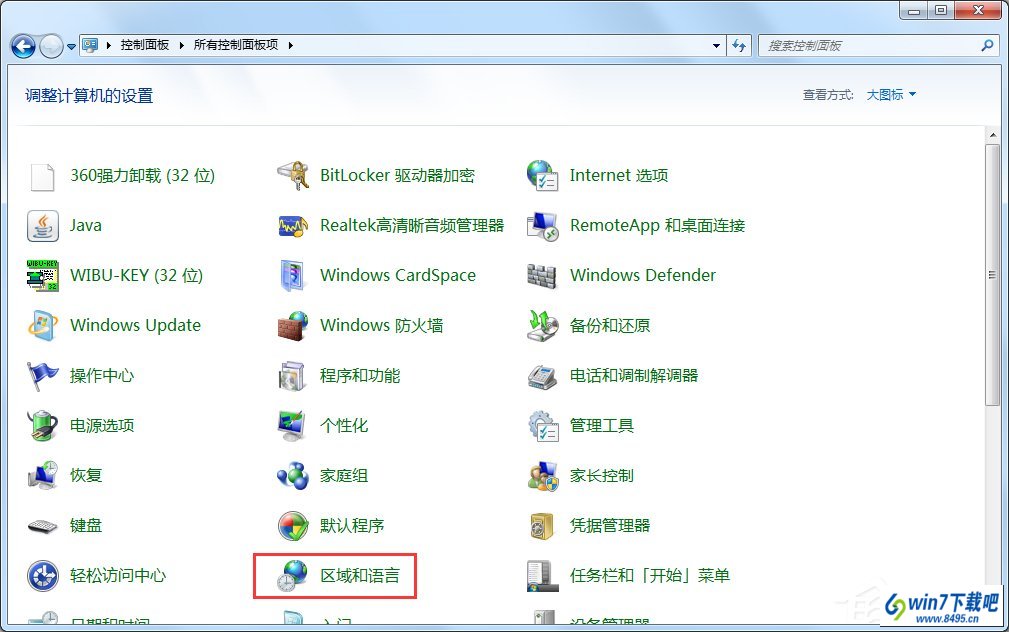Click the vertical scrollbar thumb

pos(992,275)
